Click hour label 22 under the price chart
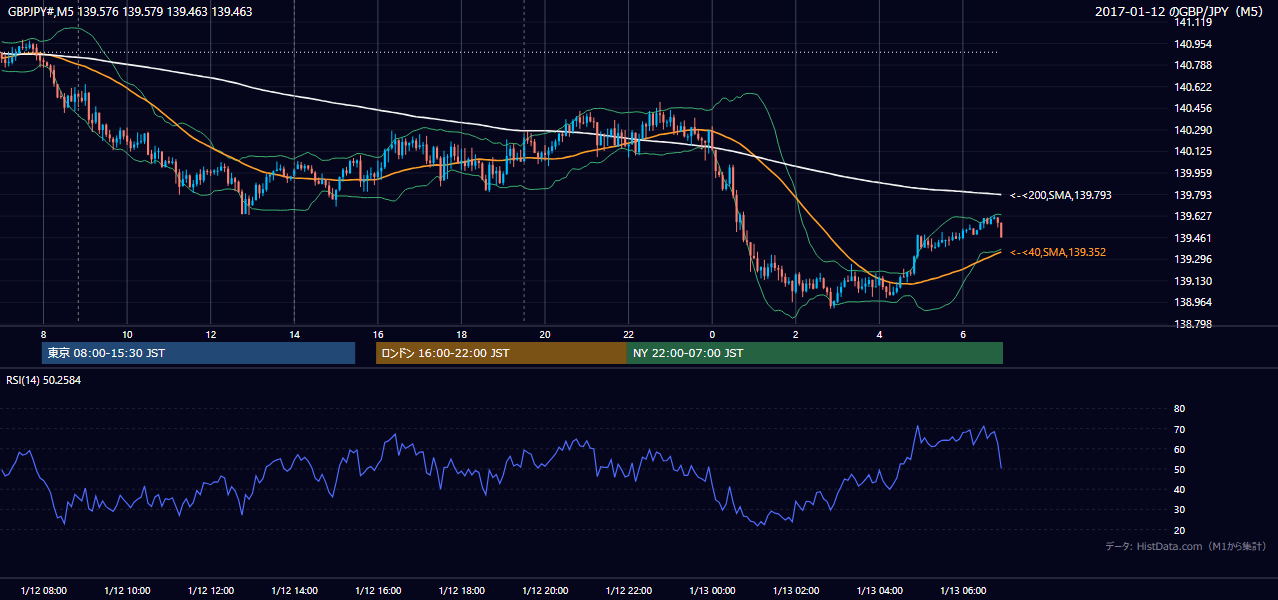1278x600 pixels. 628,334
